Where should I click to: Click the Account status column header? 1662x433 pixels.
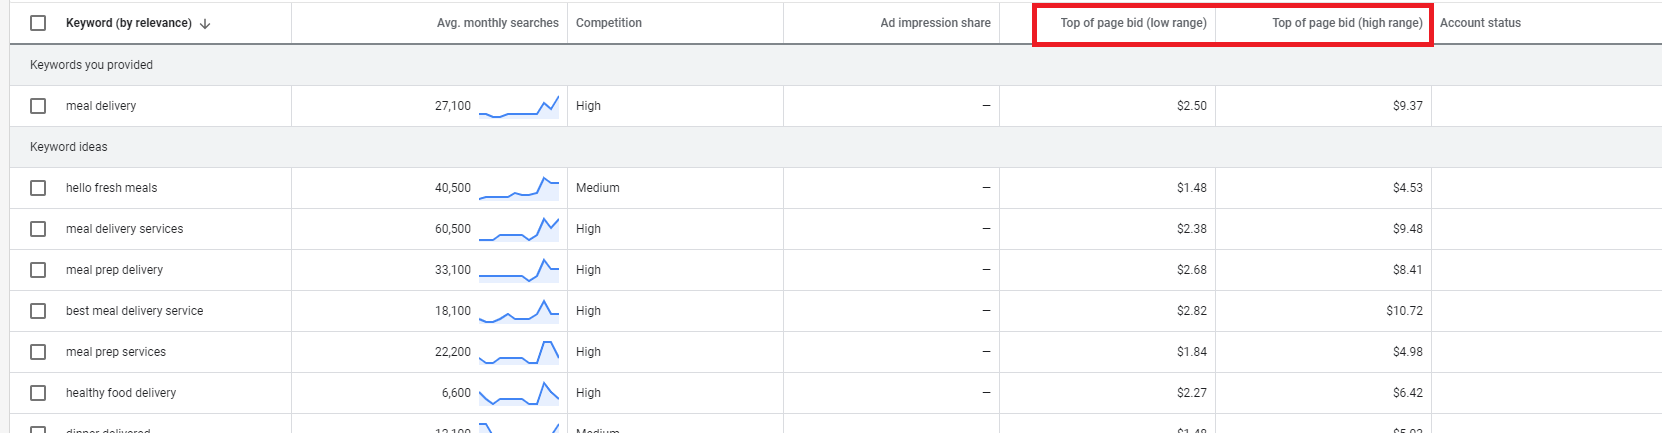coord(1480,23)
